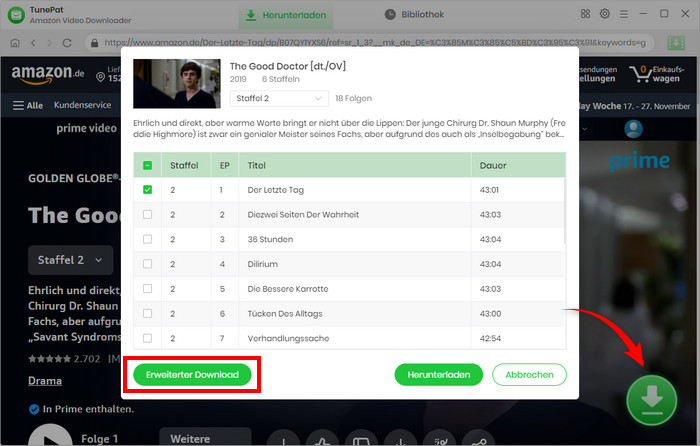Open the Staffel 2 dropdown in dialog
Viewport: 700px width, 446px height.
279,98
